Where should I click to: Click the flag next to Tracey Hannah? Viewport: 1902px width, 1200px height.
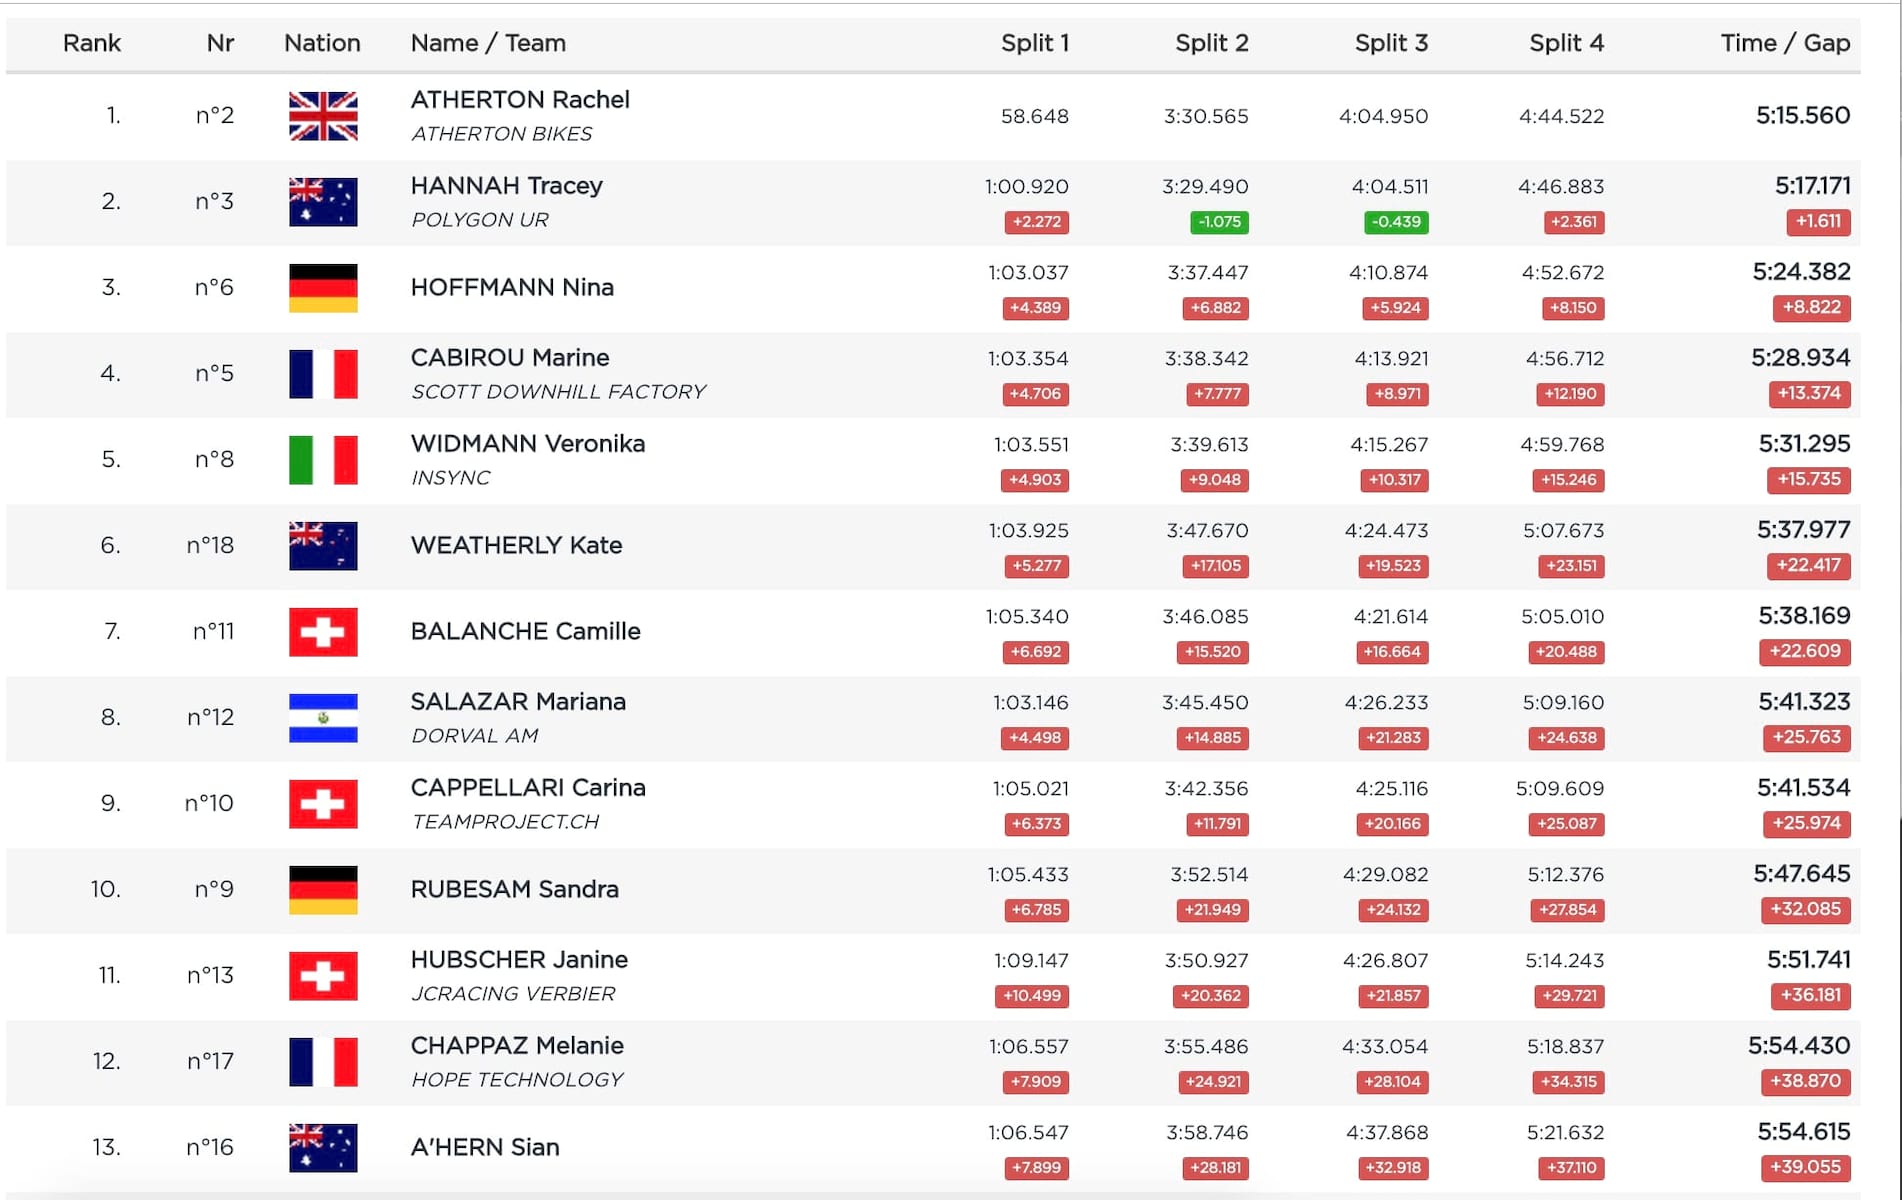[x=322, y=202]
